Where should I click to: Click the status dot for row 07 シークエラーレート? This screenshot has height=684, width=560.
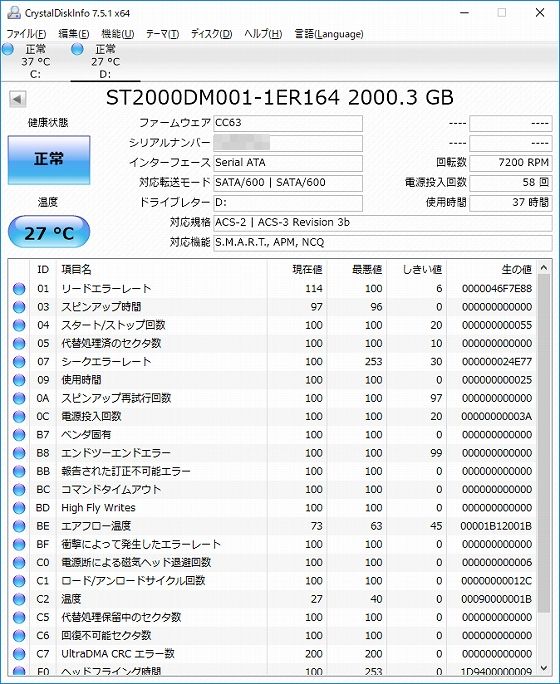tap(19, 362)
